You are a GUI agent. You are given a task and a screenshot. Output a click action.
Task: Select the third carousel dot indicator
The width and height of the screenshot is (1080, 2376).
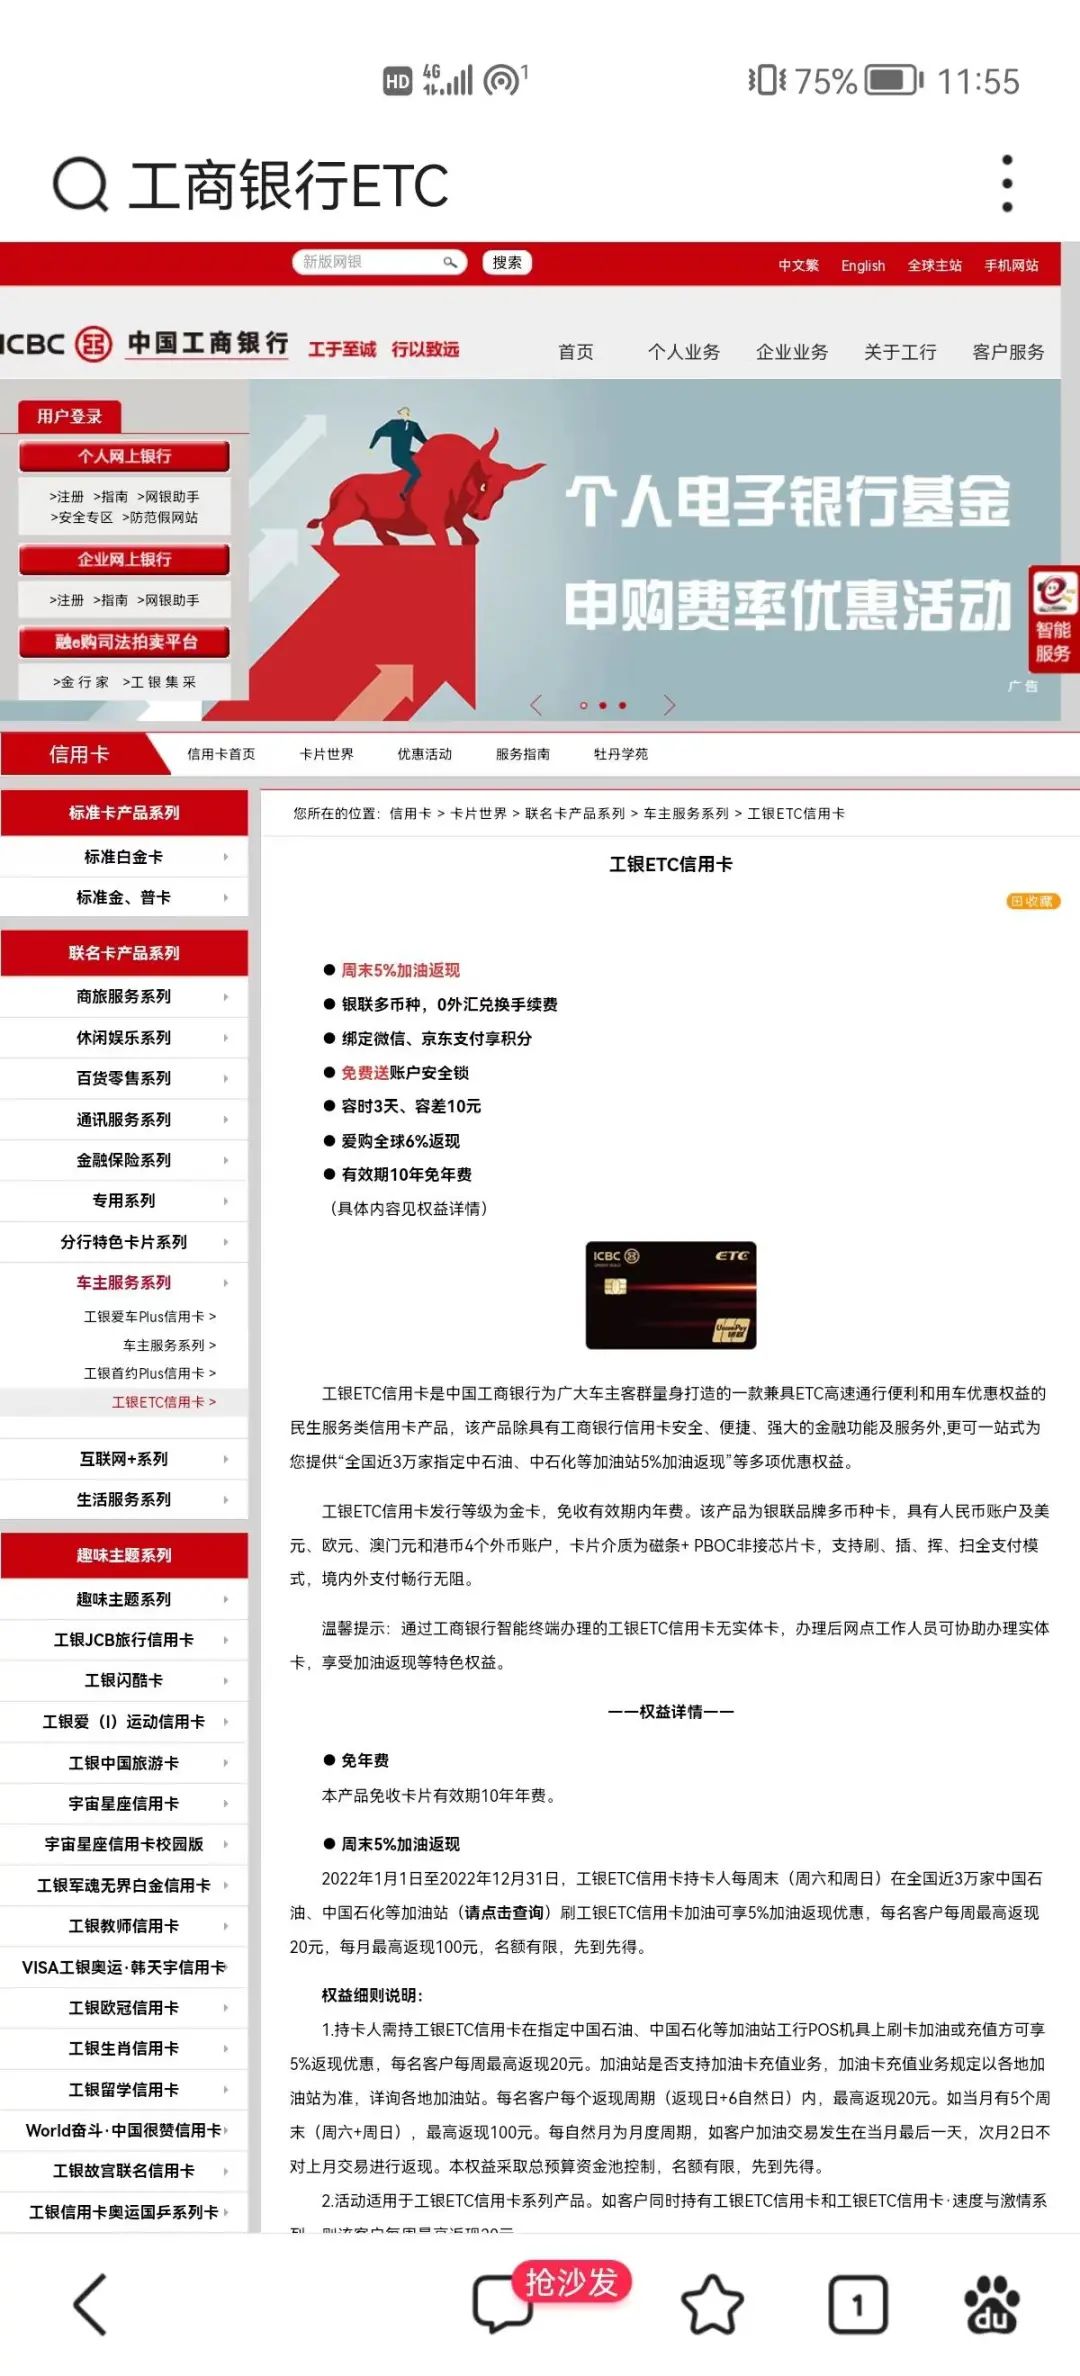(622, 705)
